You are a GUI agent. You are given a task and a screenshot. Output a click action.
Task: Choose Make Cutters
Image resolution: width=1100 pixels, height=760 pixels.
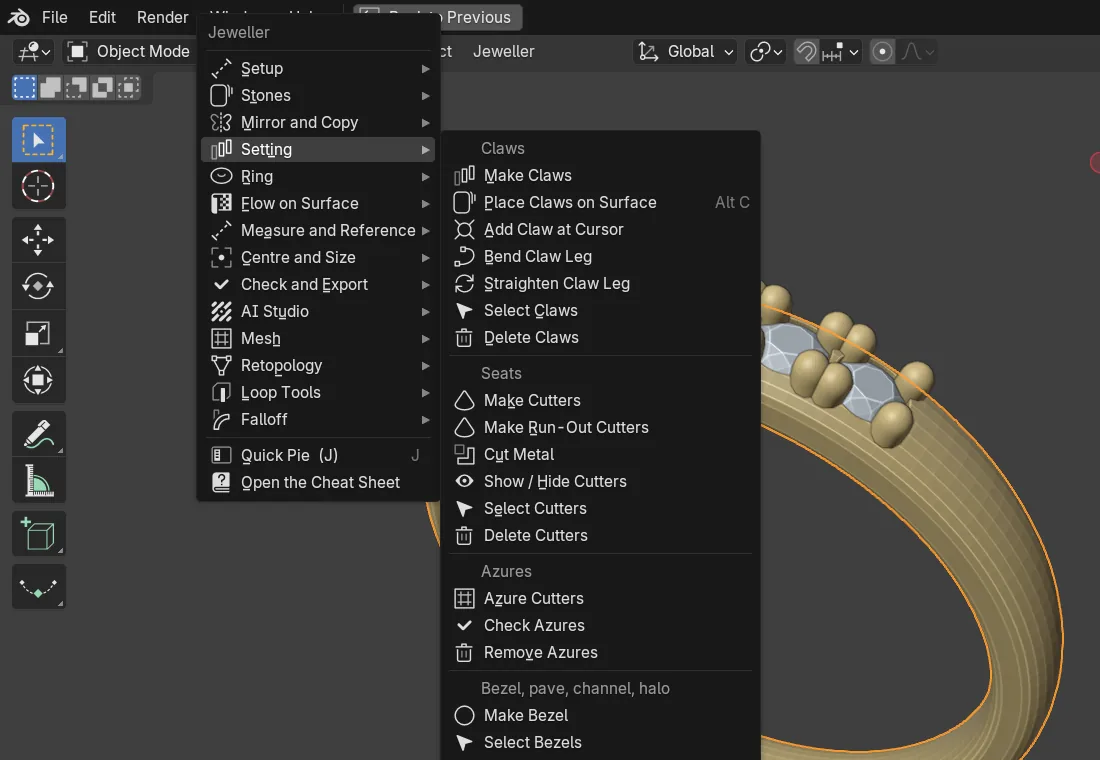coord(601,400)
